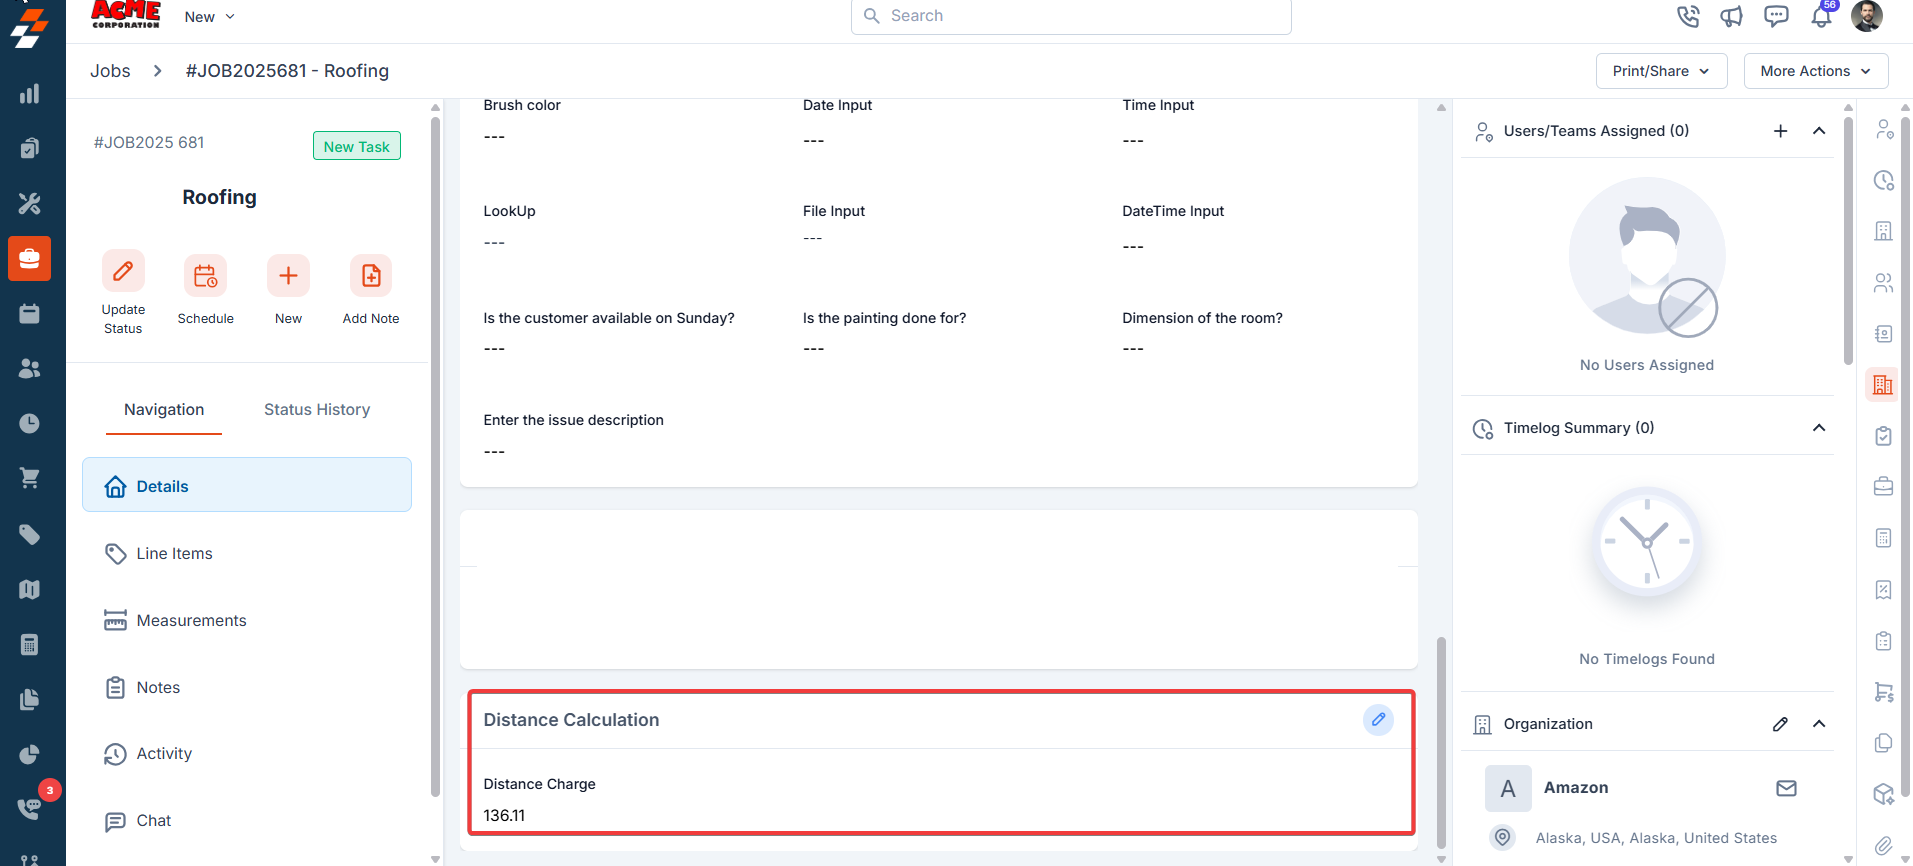Click the Amazon organization name
1913x866 pixels.
click(x=1576, y=788)
